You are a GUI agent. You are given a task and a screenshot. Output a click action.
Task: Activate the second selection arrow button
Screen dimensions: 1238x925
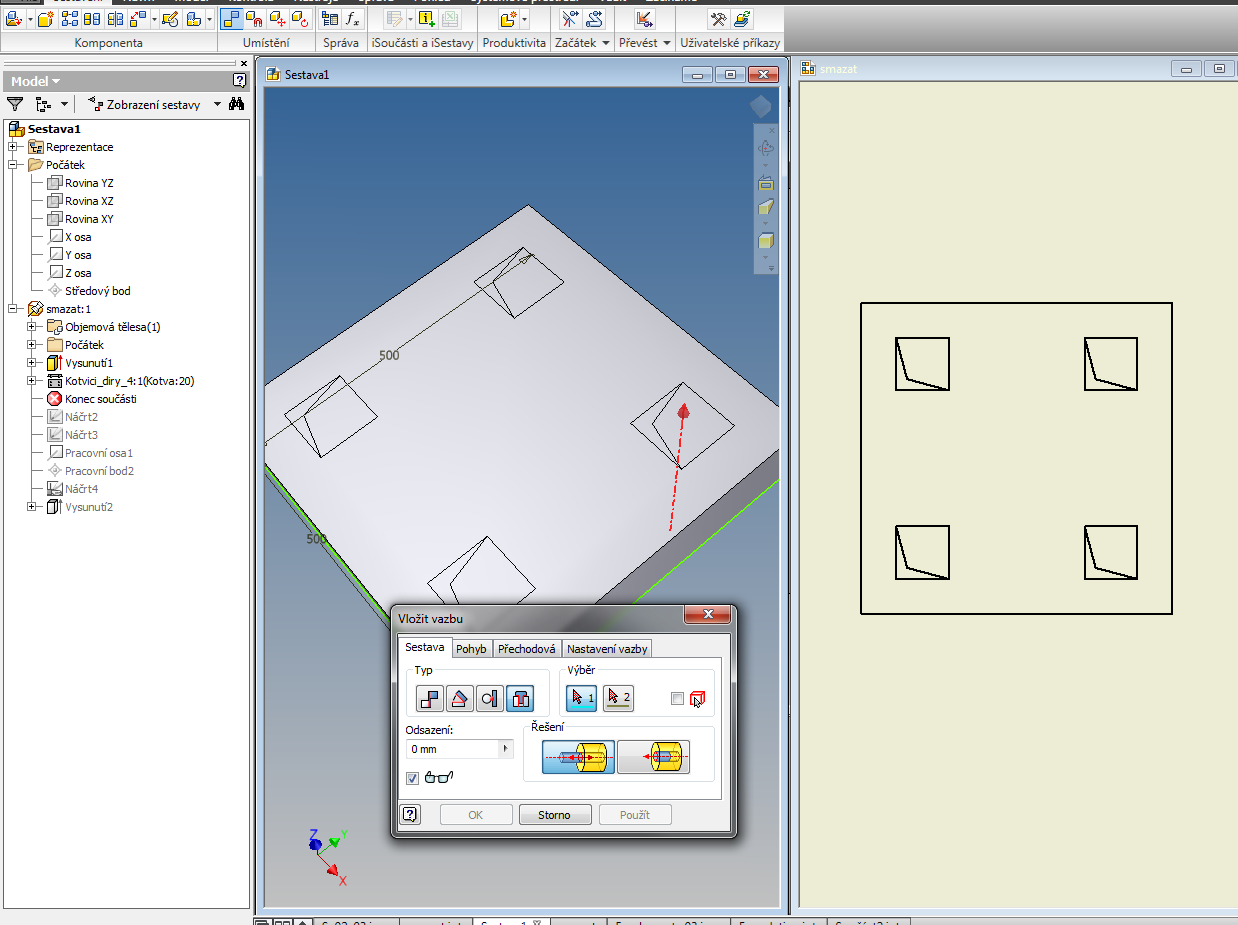pyautogui.click(x=618, y=698)
